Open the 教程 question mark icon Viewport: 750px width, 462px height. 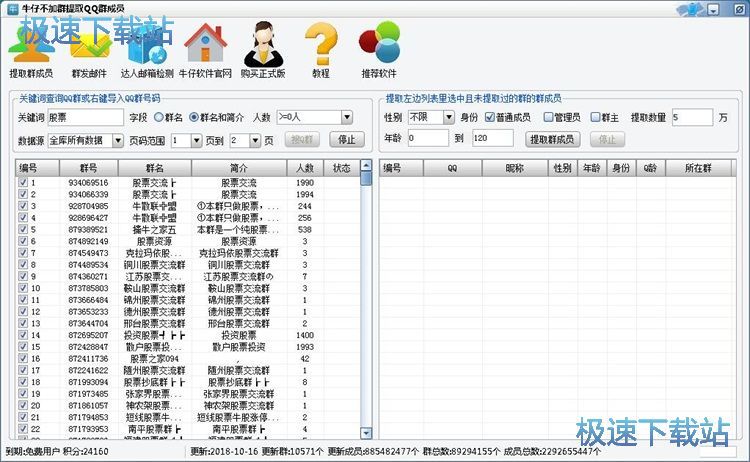point(321,50)
